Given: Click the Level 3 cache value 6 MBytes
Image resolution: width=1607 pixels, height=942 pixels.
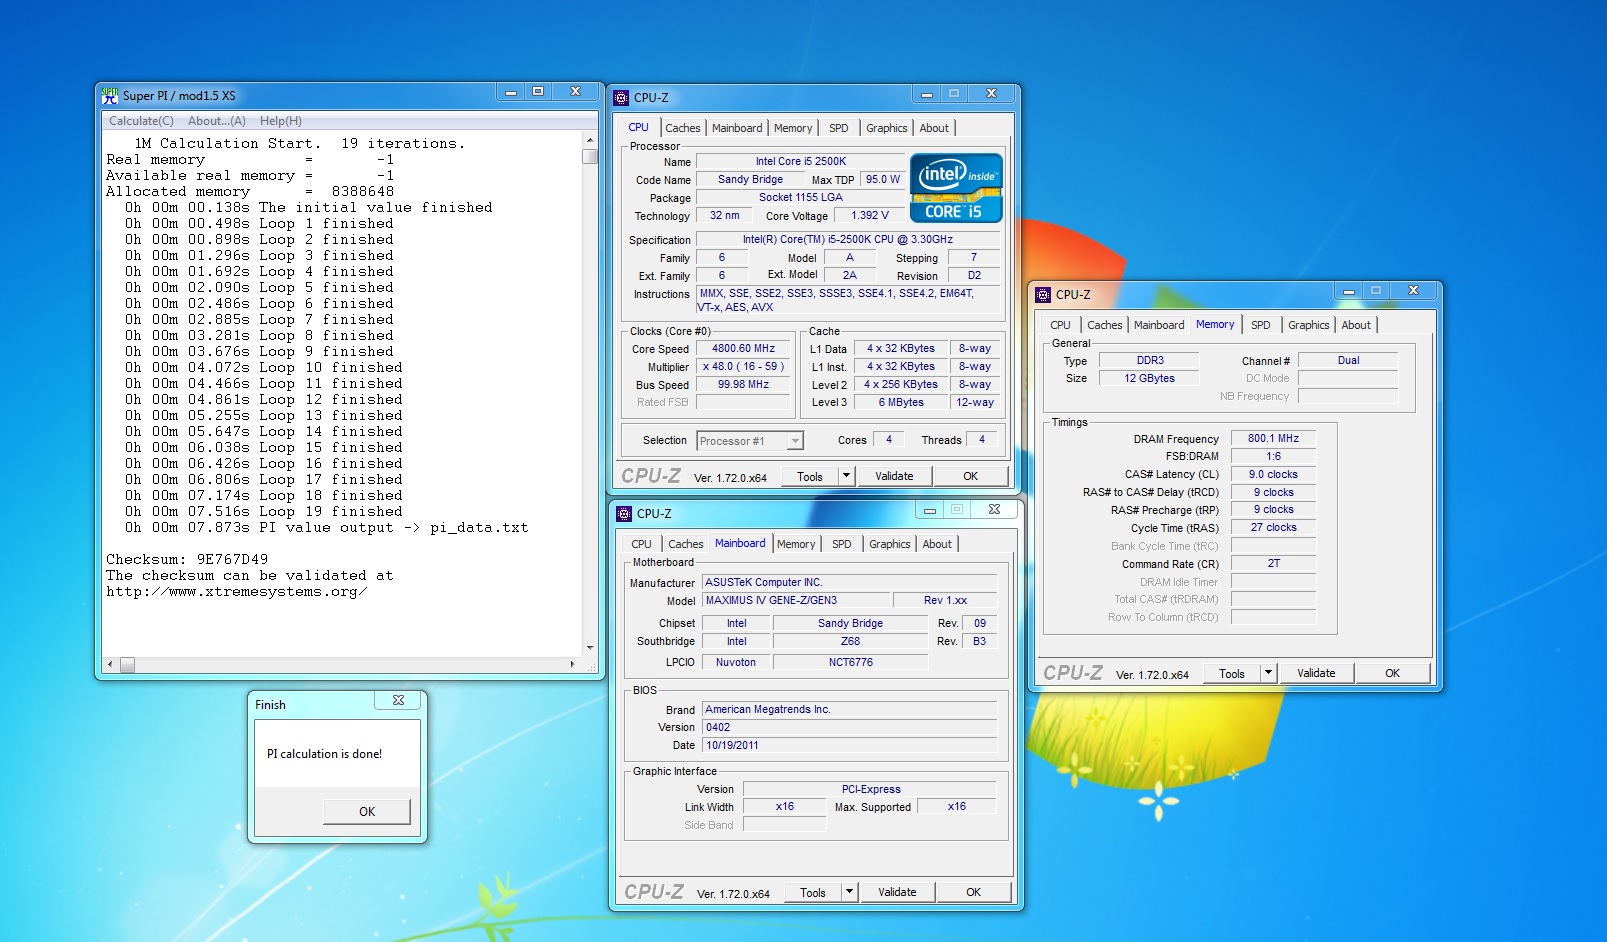Looking at the screenshot, I should point(901,402).
